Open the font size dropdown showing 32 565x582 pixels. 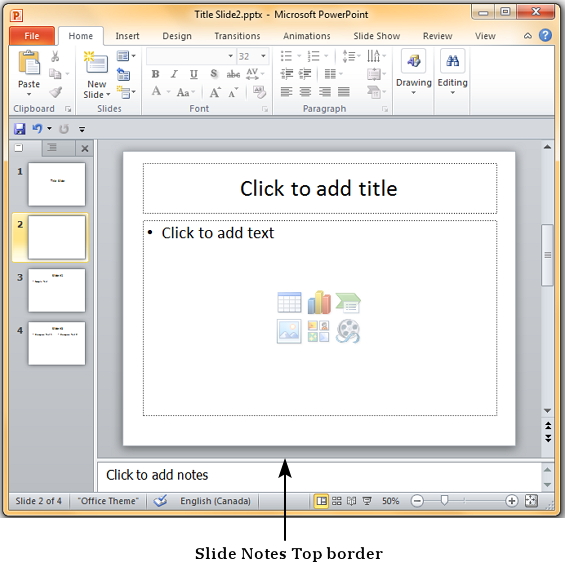(263, 56)
